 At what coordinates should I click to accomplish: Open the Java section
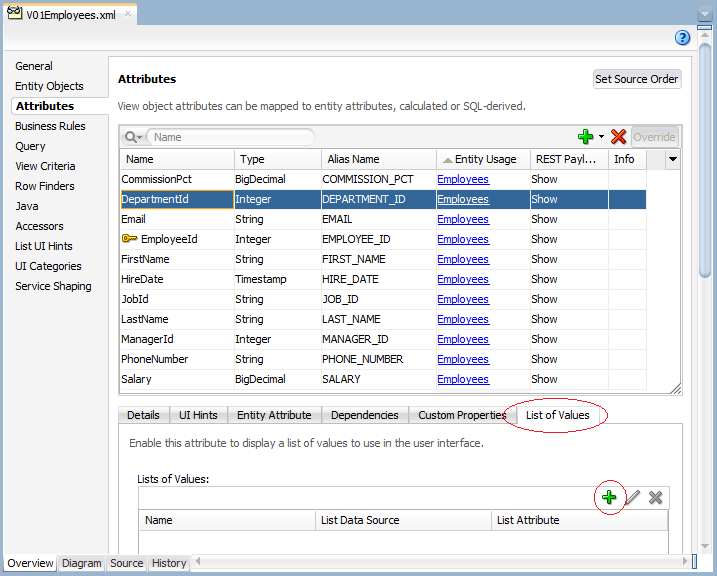[27, 206]
